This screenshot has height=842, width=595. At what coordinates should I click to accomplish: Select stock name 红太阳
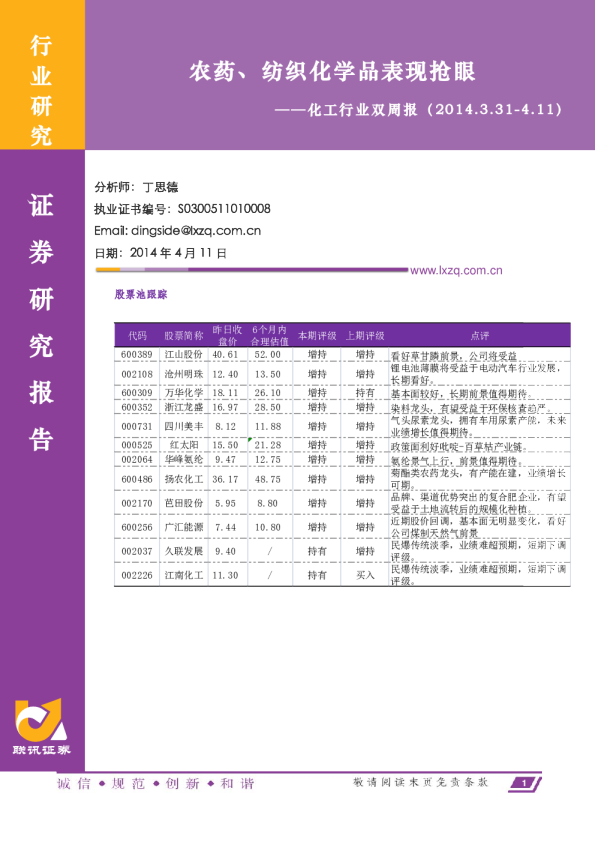(184, 445)
